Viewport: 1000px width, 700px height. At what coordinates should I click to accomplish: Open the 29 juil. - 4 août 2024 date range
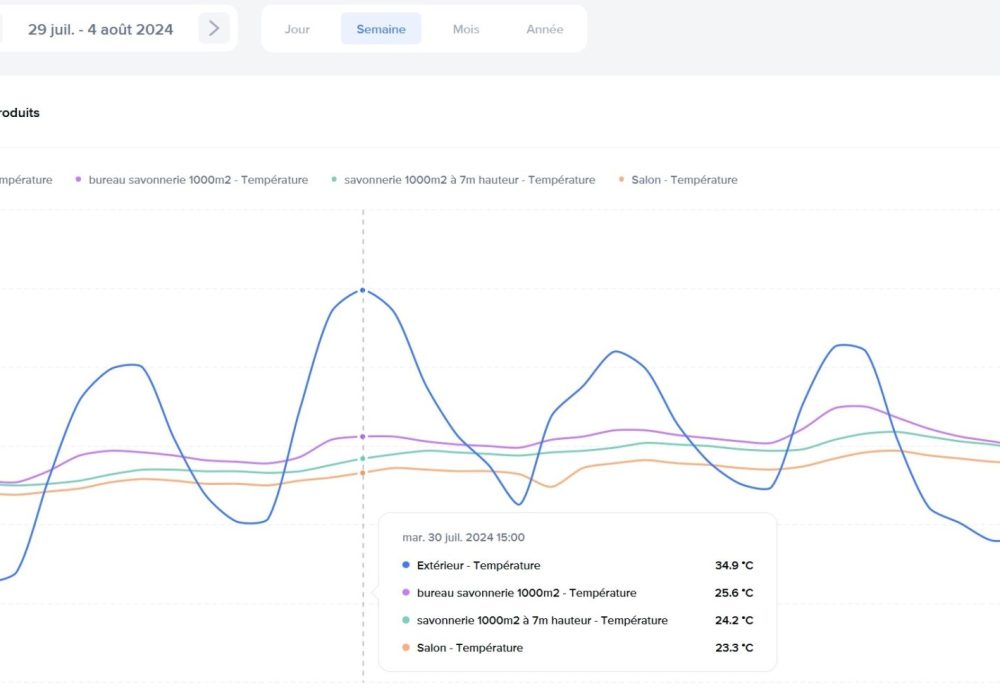pyautogui.click(x=100, y=29)
